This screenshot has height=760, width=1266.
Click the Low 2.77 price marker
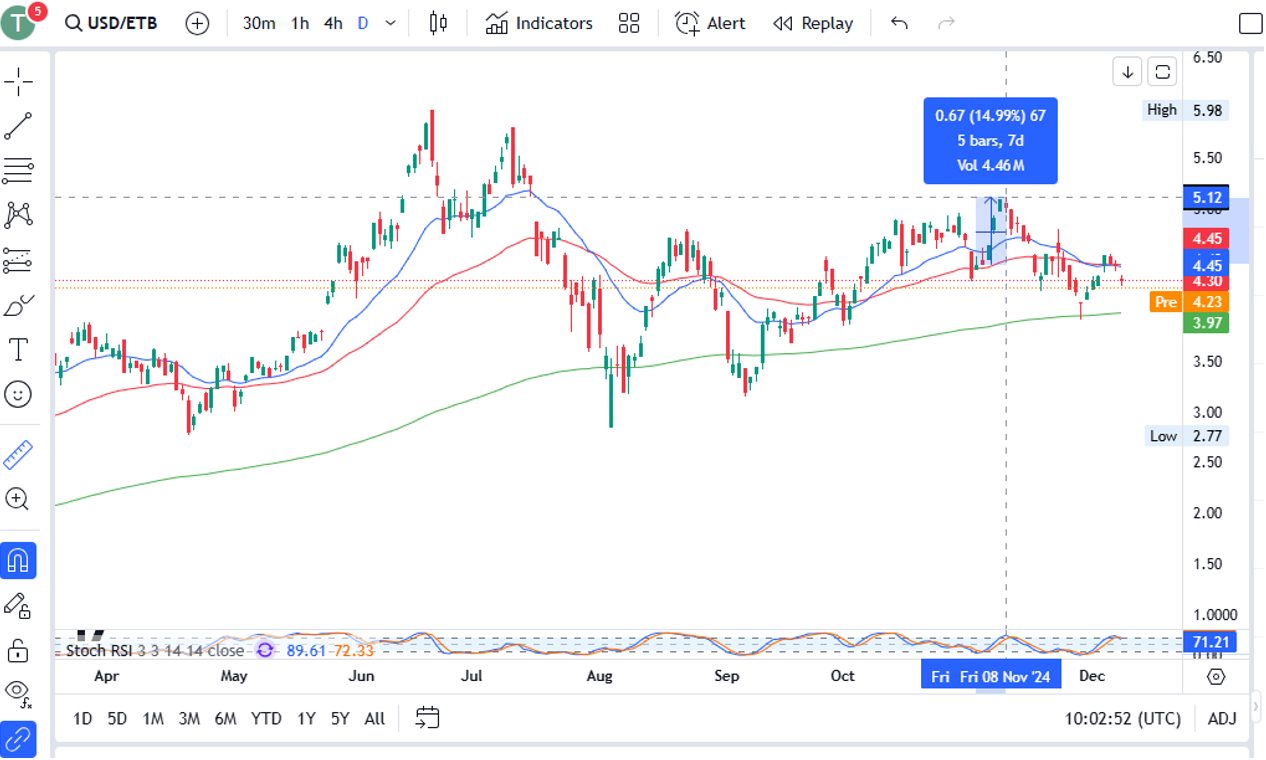click(1186, 436)
